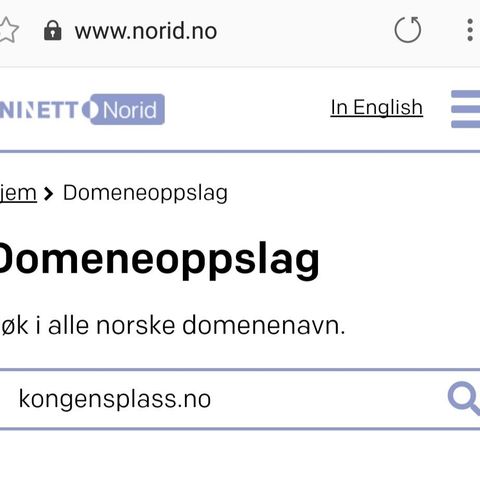480x480 pixels.
Task: Click the blank toolbar space before the reload icon
Action: [305, 30]
